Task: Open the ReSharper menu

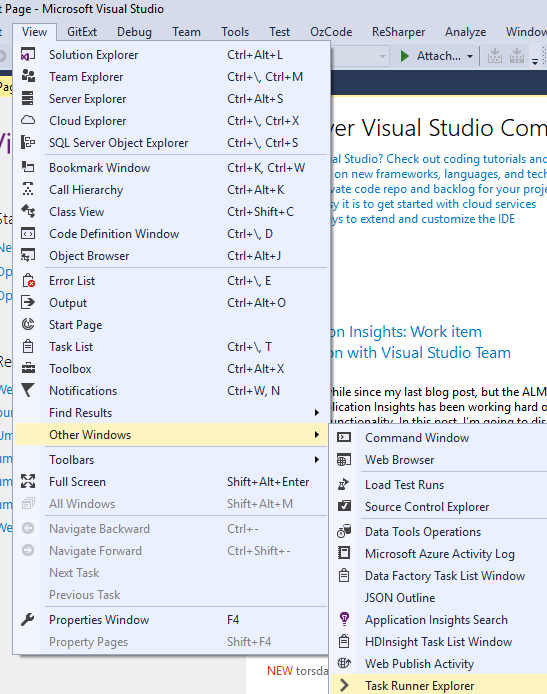Action: [x=398, y=32]
